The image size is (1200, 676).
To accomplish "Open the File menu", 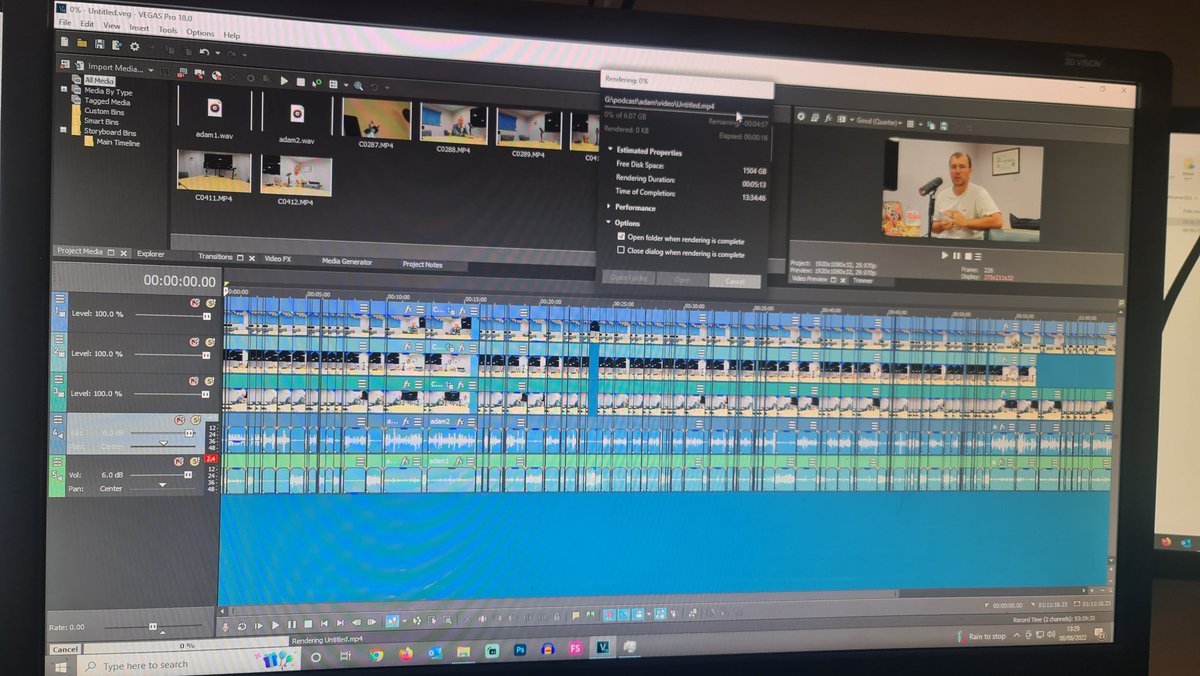I will pyautogui.click(x=66, y=22).
